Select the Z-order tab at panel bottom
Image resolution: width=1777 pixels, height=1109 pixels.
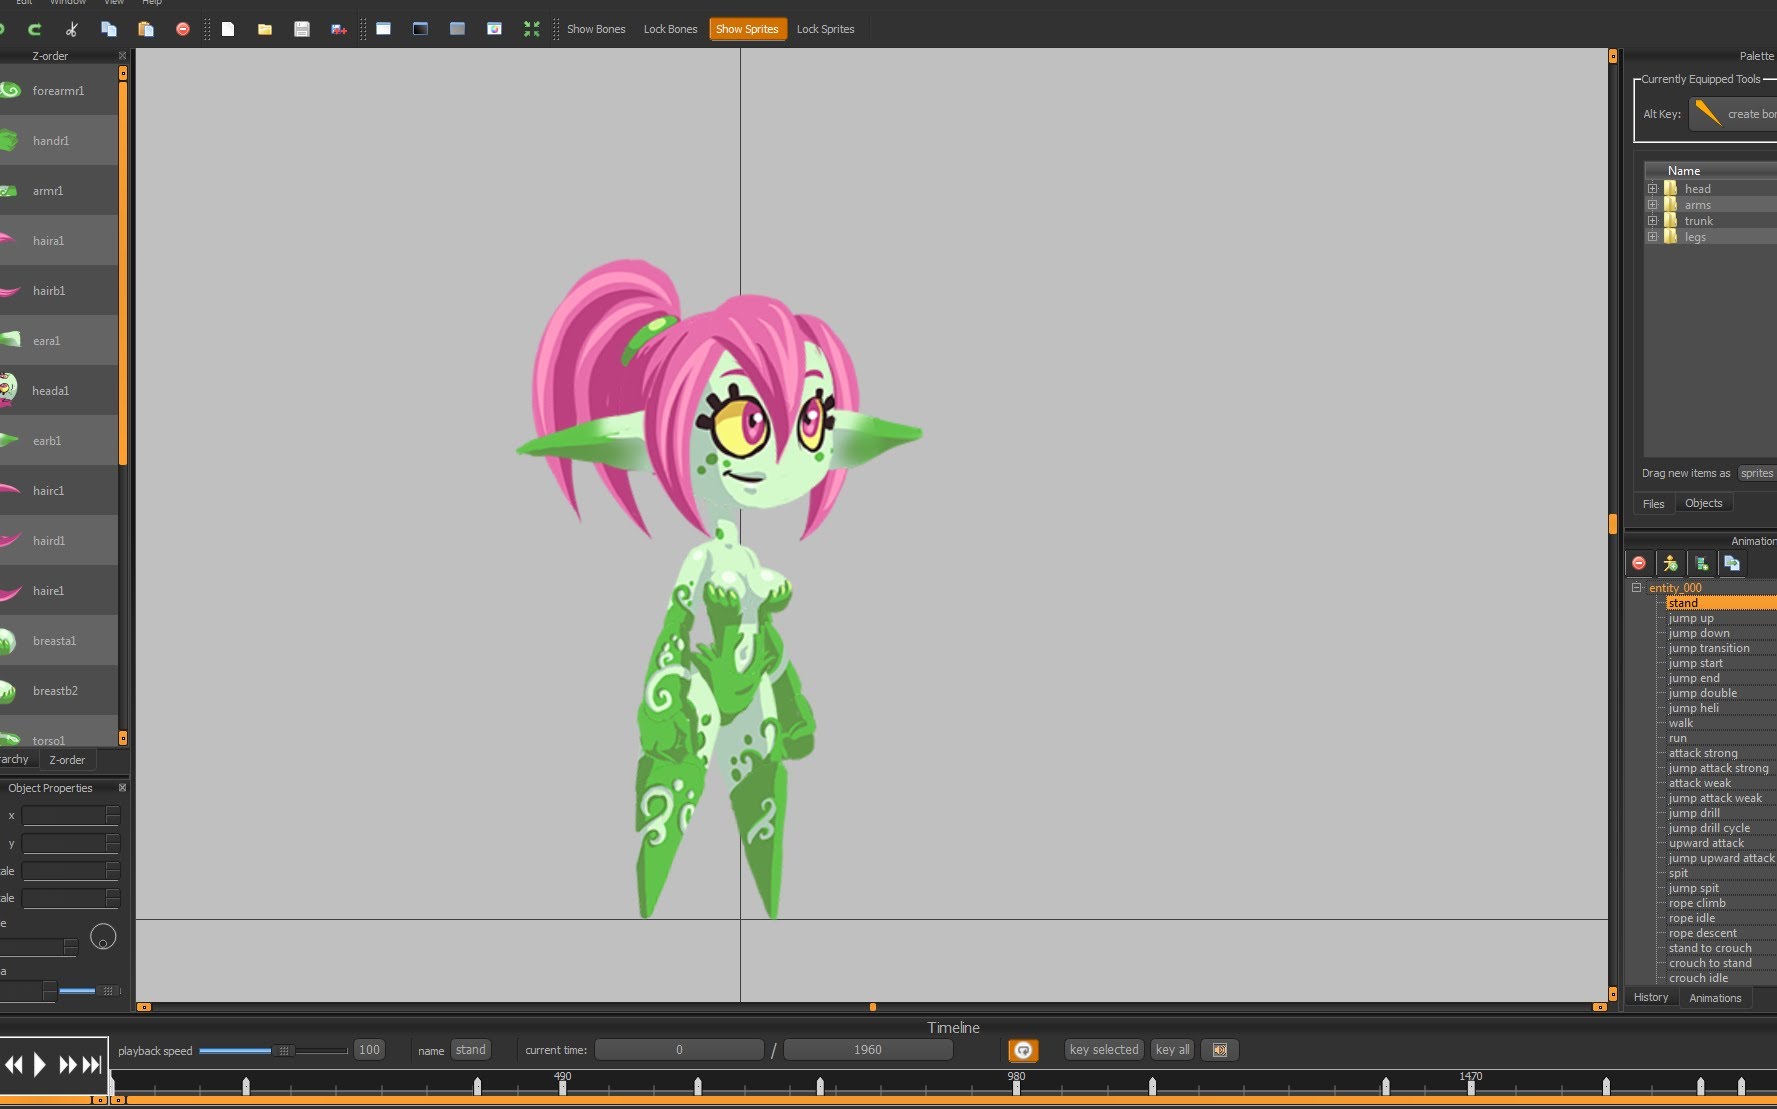click(68, 760)
